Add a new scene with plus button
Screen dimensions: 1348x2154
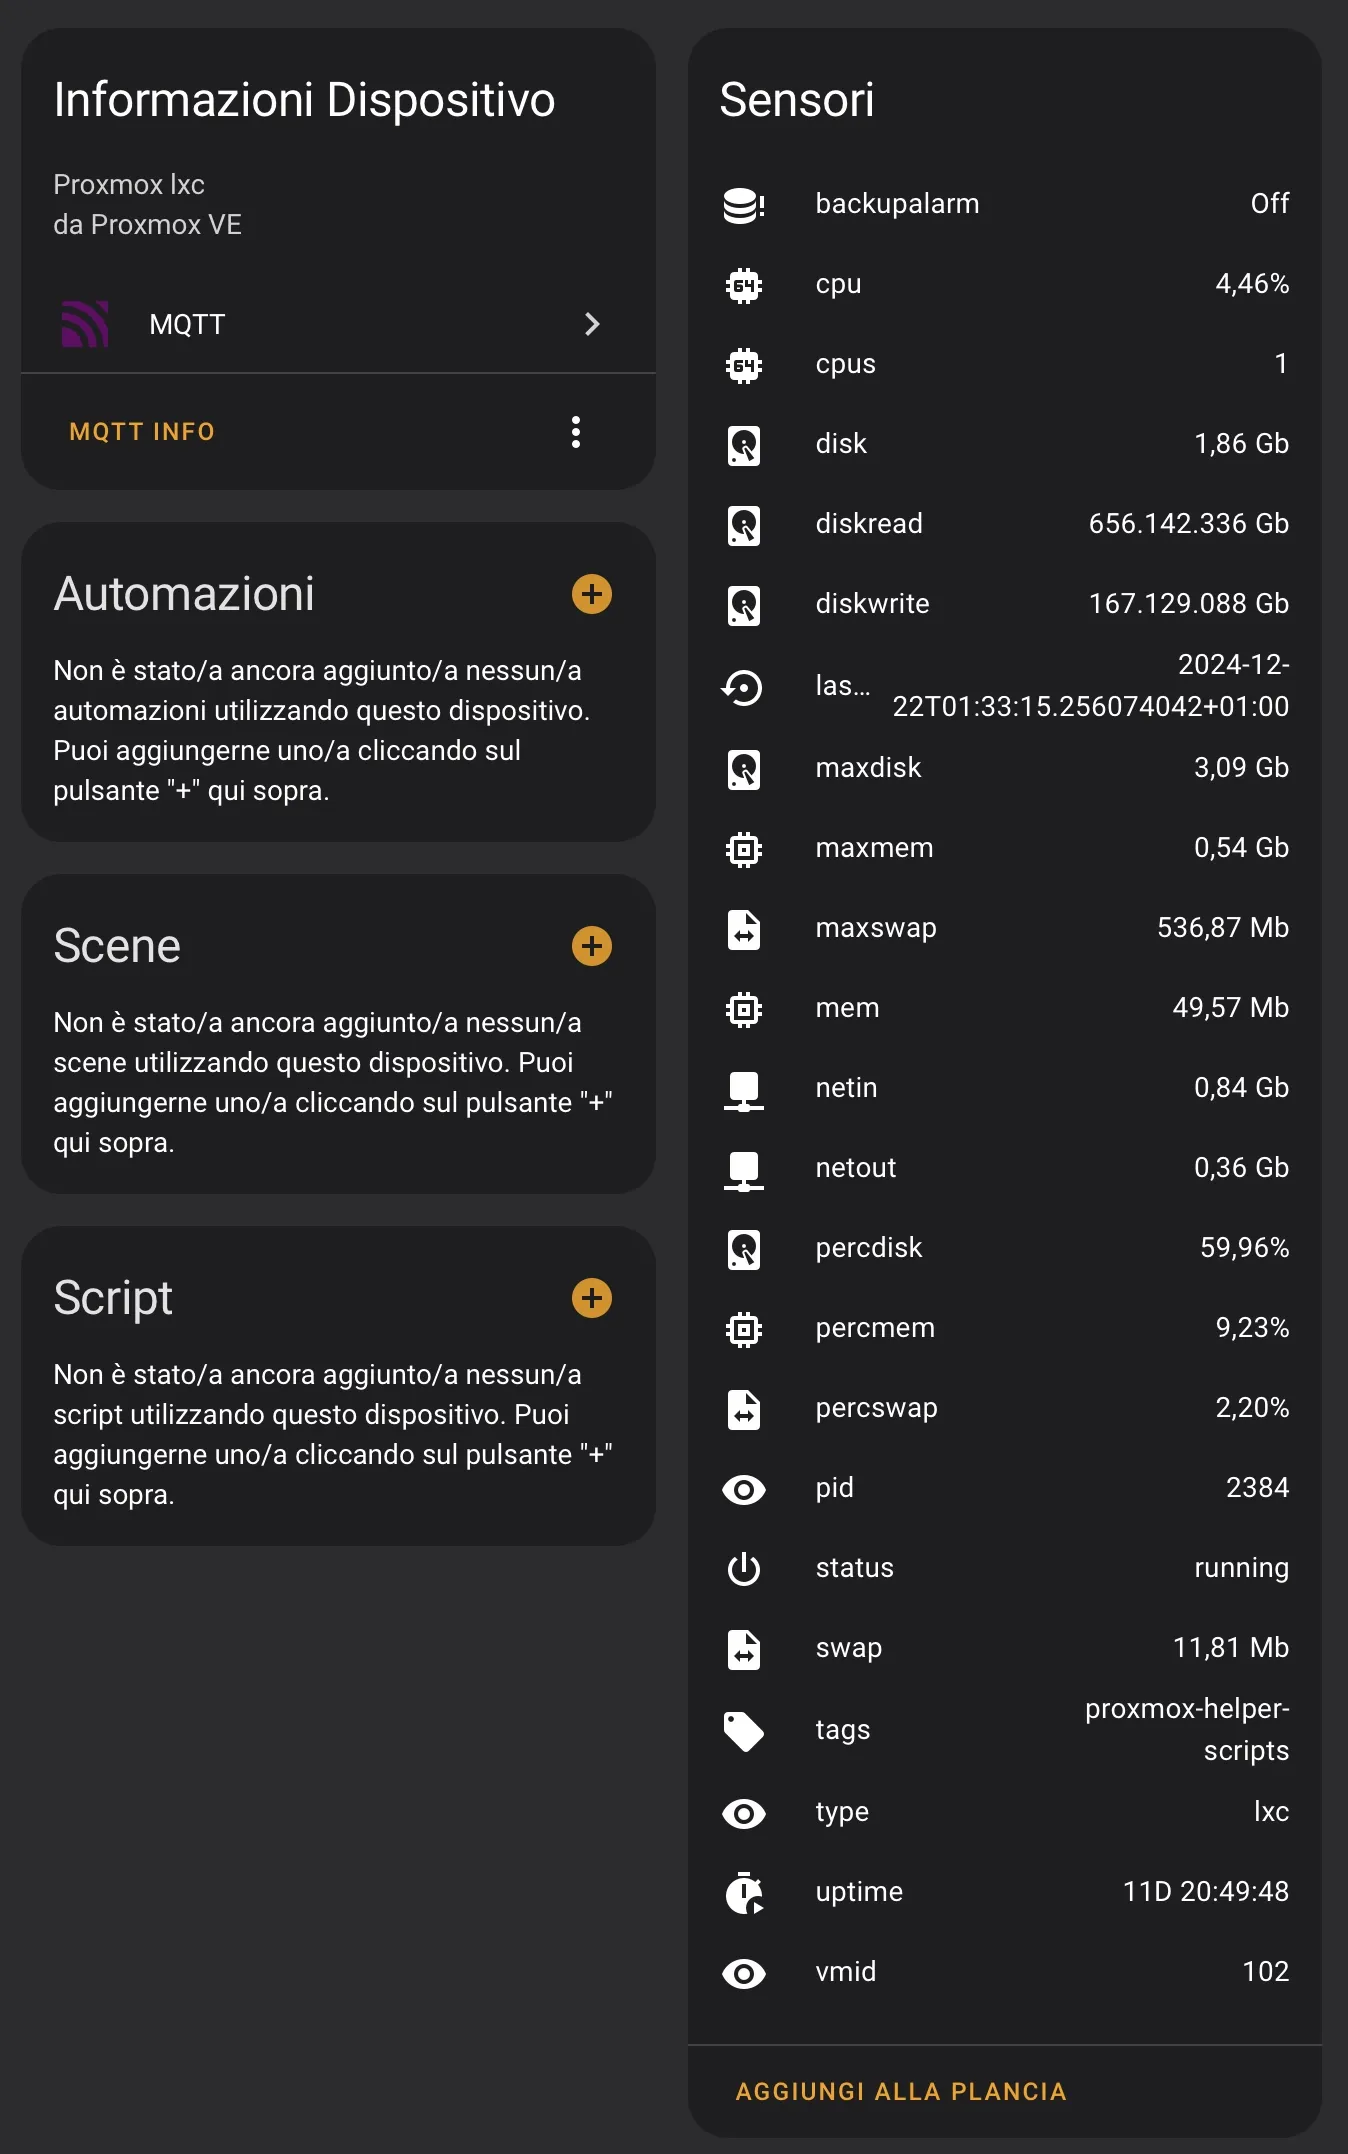point(592,946)
